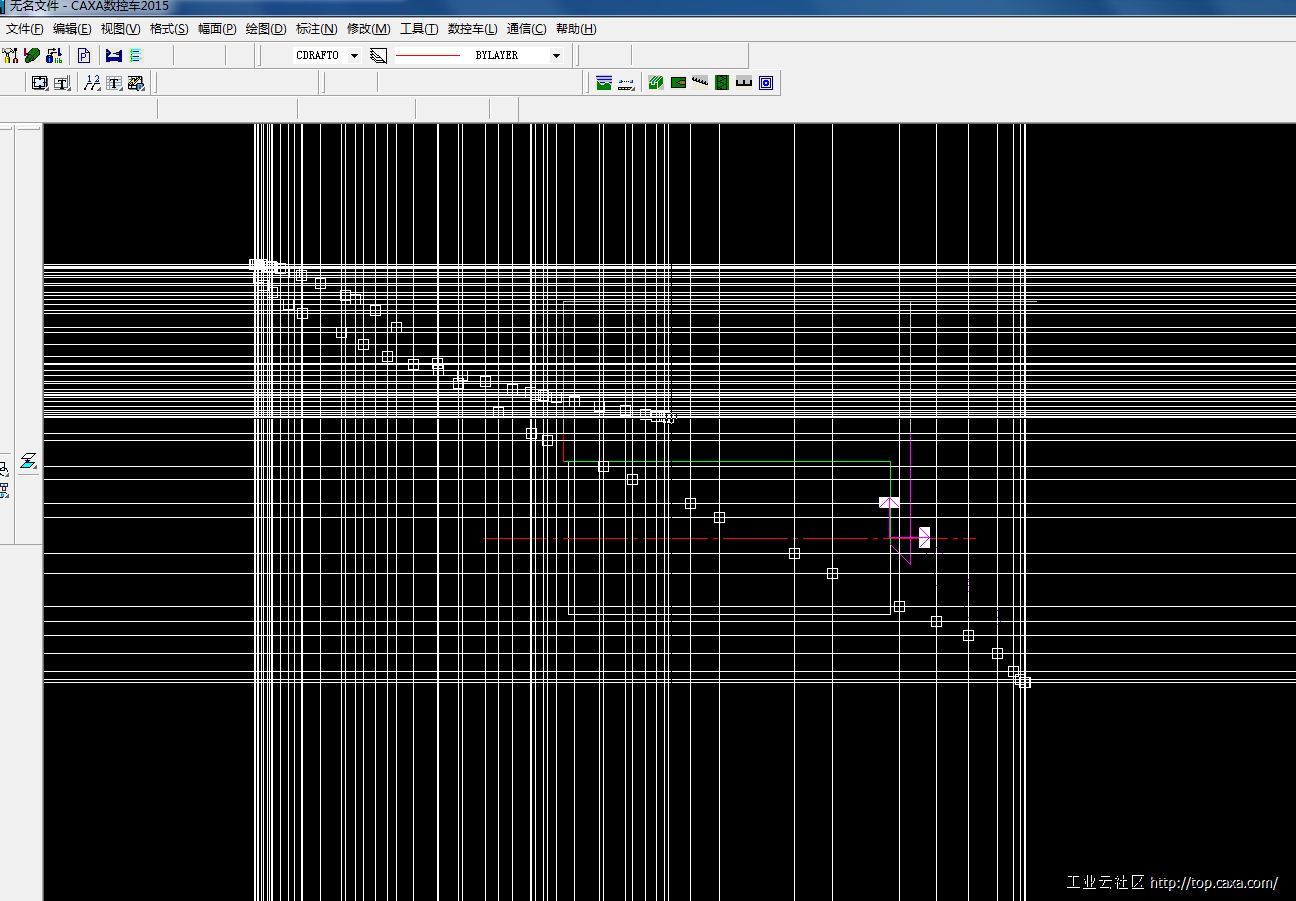1296x901 pixels.
Task: Open the 绘图(D) menu
Action: 266,29
